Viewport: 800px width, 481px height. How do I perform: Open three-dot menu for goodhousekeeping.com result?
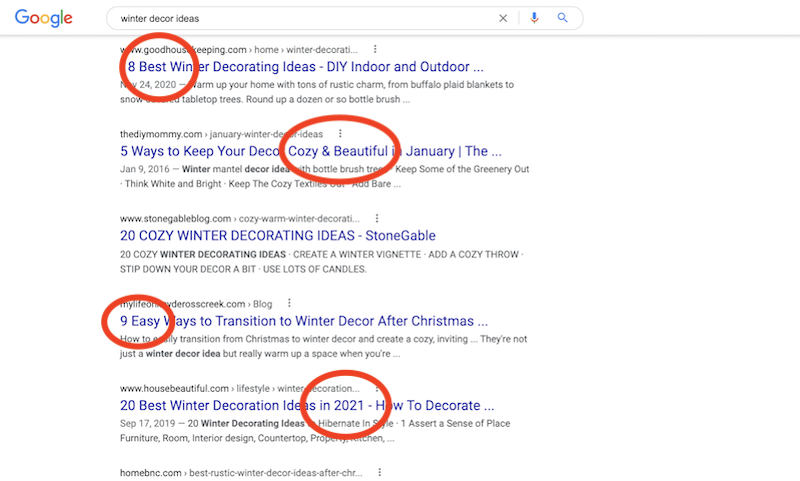pos(375,48)
